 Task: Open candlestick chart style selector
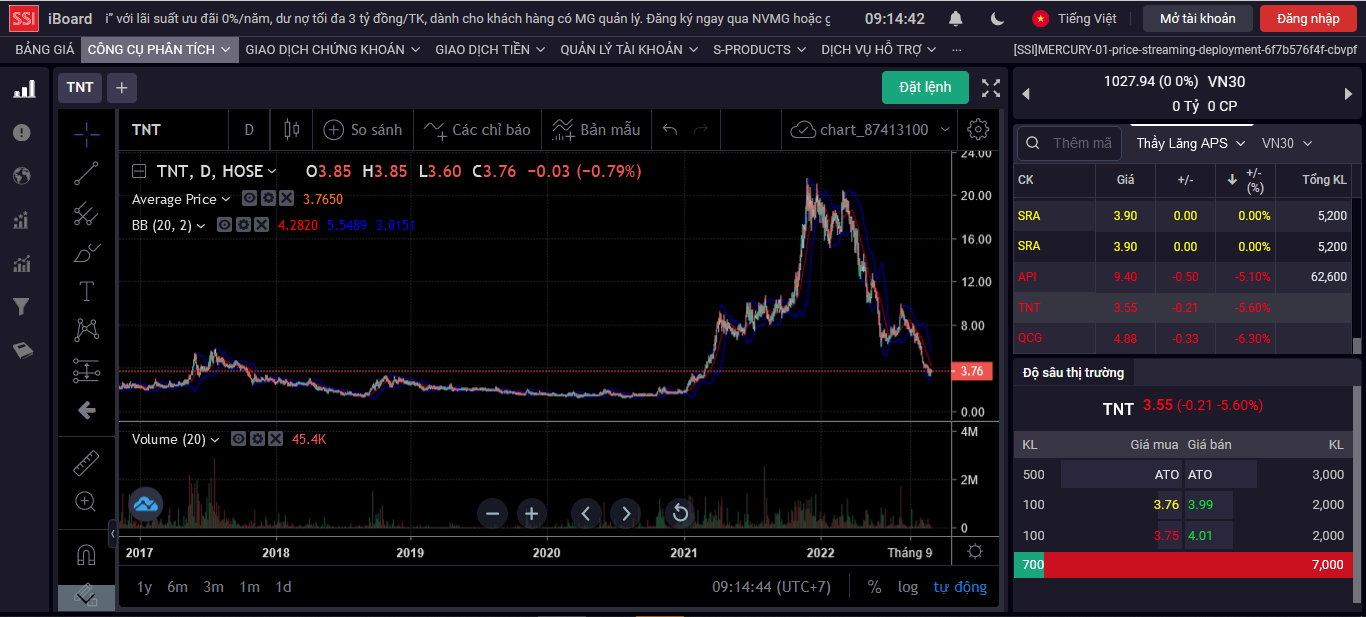292,129
